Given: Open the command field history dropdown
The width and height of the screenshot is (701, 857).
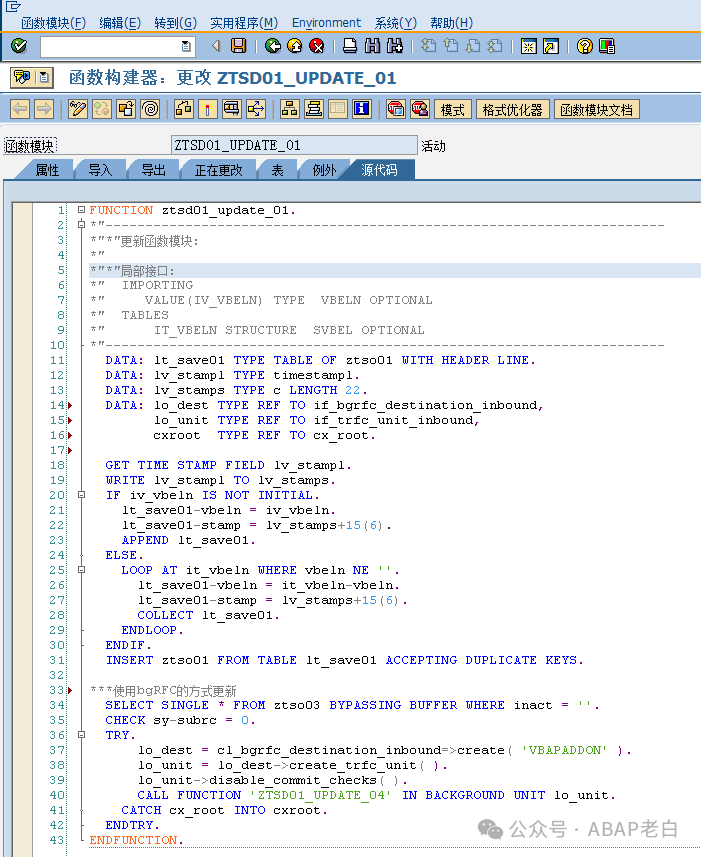Looking at the screenshot, I should [x=186, y=46].
